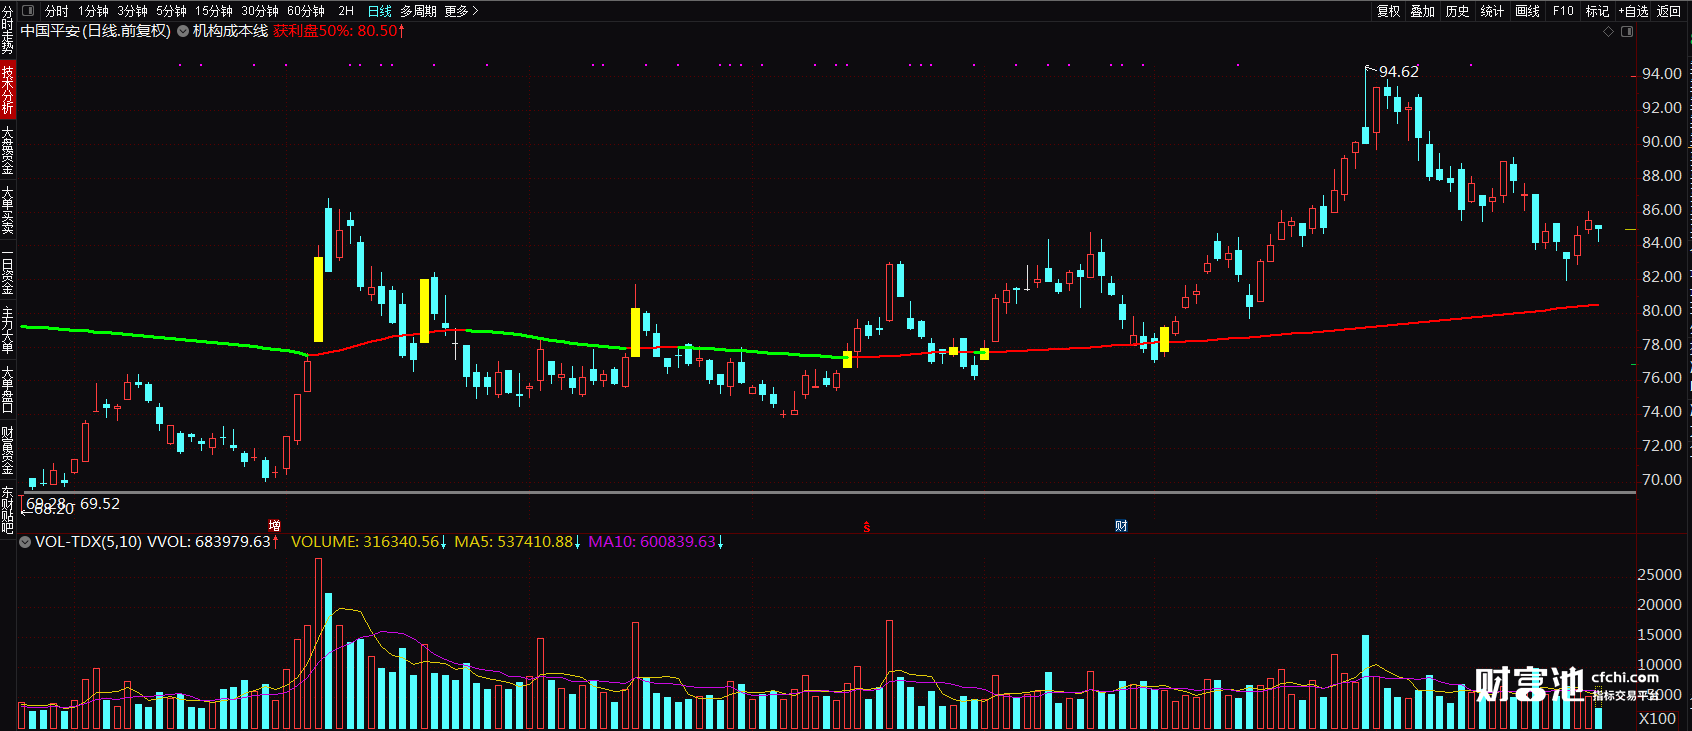Open 东财贴吧 in left sidebar
This screenshot has width=1692, height=731.
coord(8,510)
